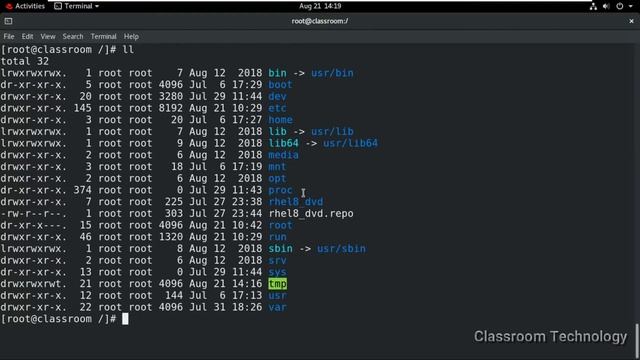Open the Search menu

click(73, 36)
